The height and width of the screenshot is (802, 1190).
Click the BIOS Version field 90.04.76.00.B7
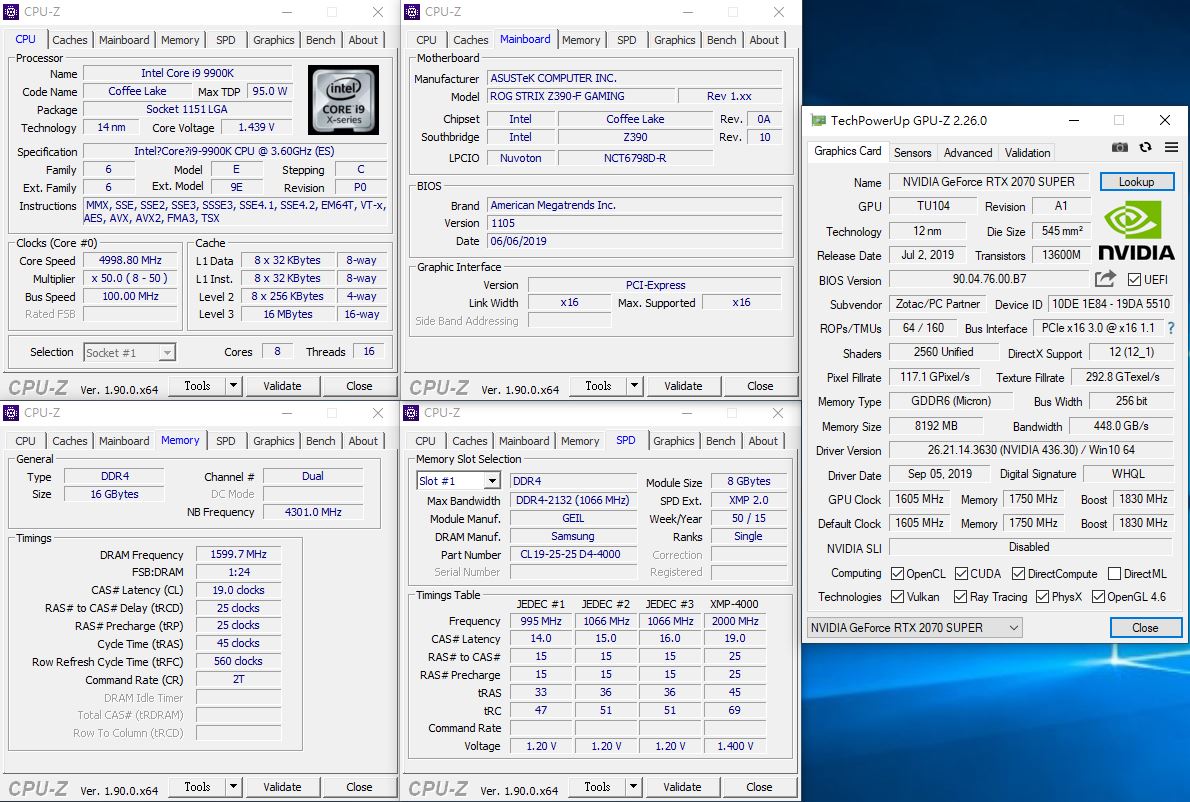click(x=990, y=279)
